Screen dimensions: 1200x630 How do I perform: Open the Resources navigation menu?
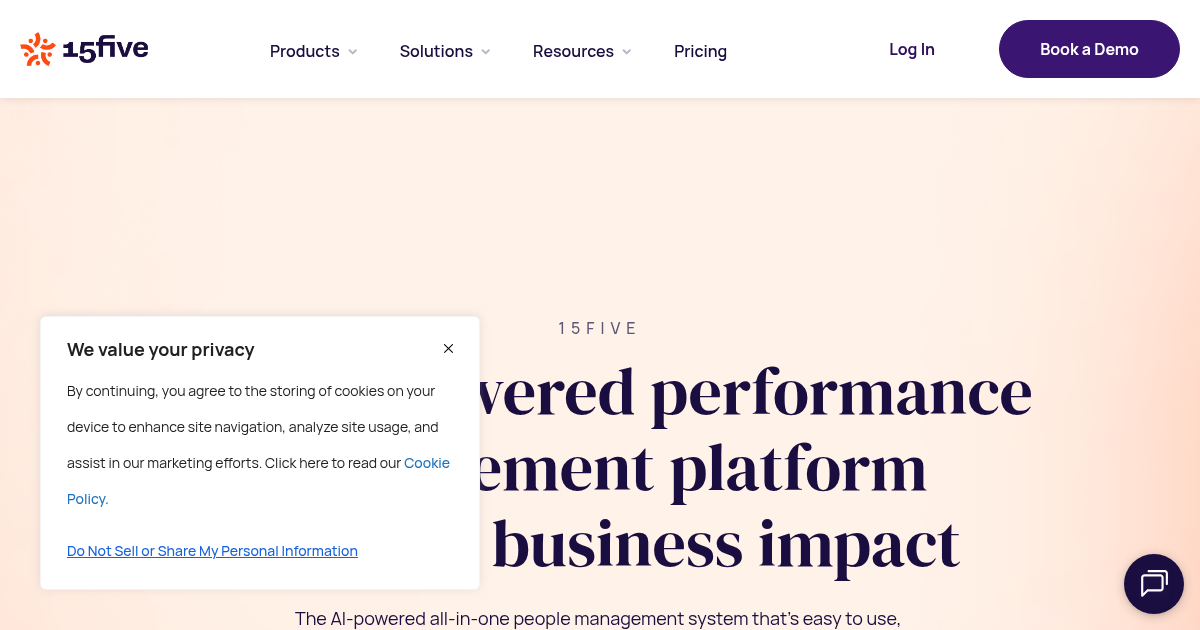coord(573,51)
